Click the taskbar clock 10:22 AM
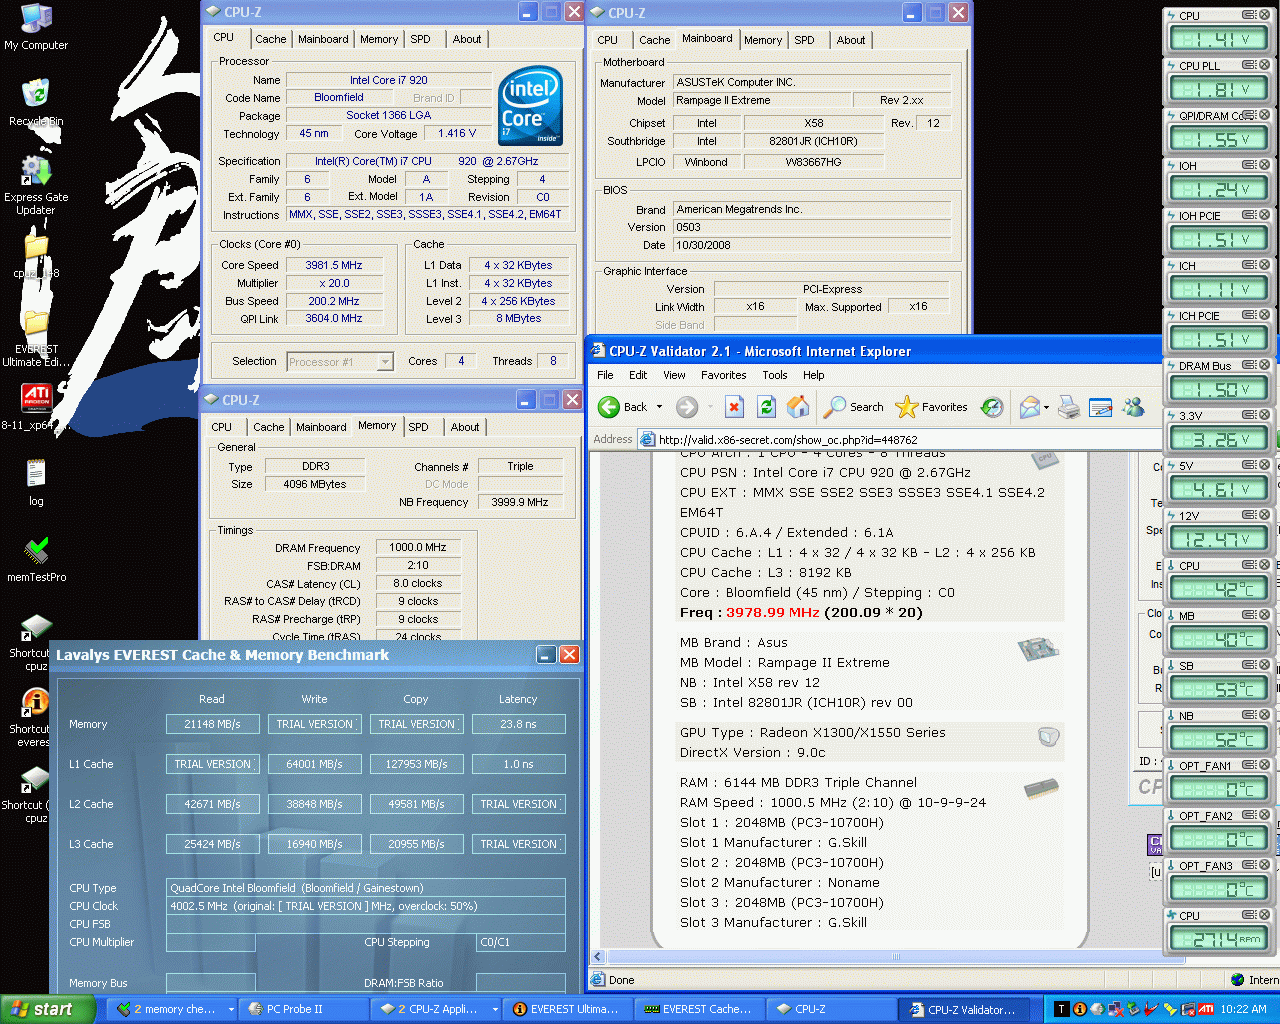This screenshot has width=1280, height=1024. coord(1243,1009)
